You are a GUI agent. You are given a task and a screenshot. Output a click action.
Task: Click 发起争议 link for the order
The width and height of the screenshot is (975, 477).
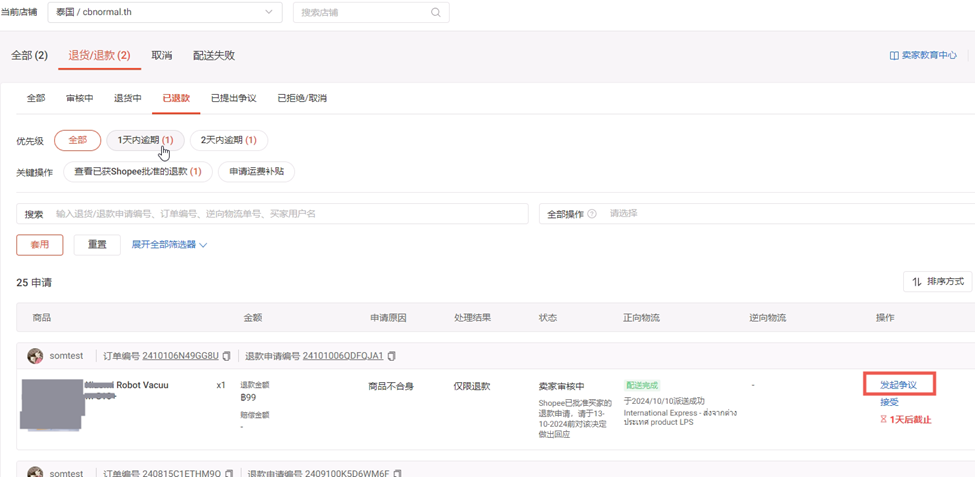(x=899, y=385)
